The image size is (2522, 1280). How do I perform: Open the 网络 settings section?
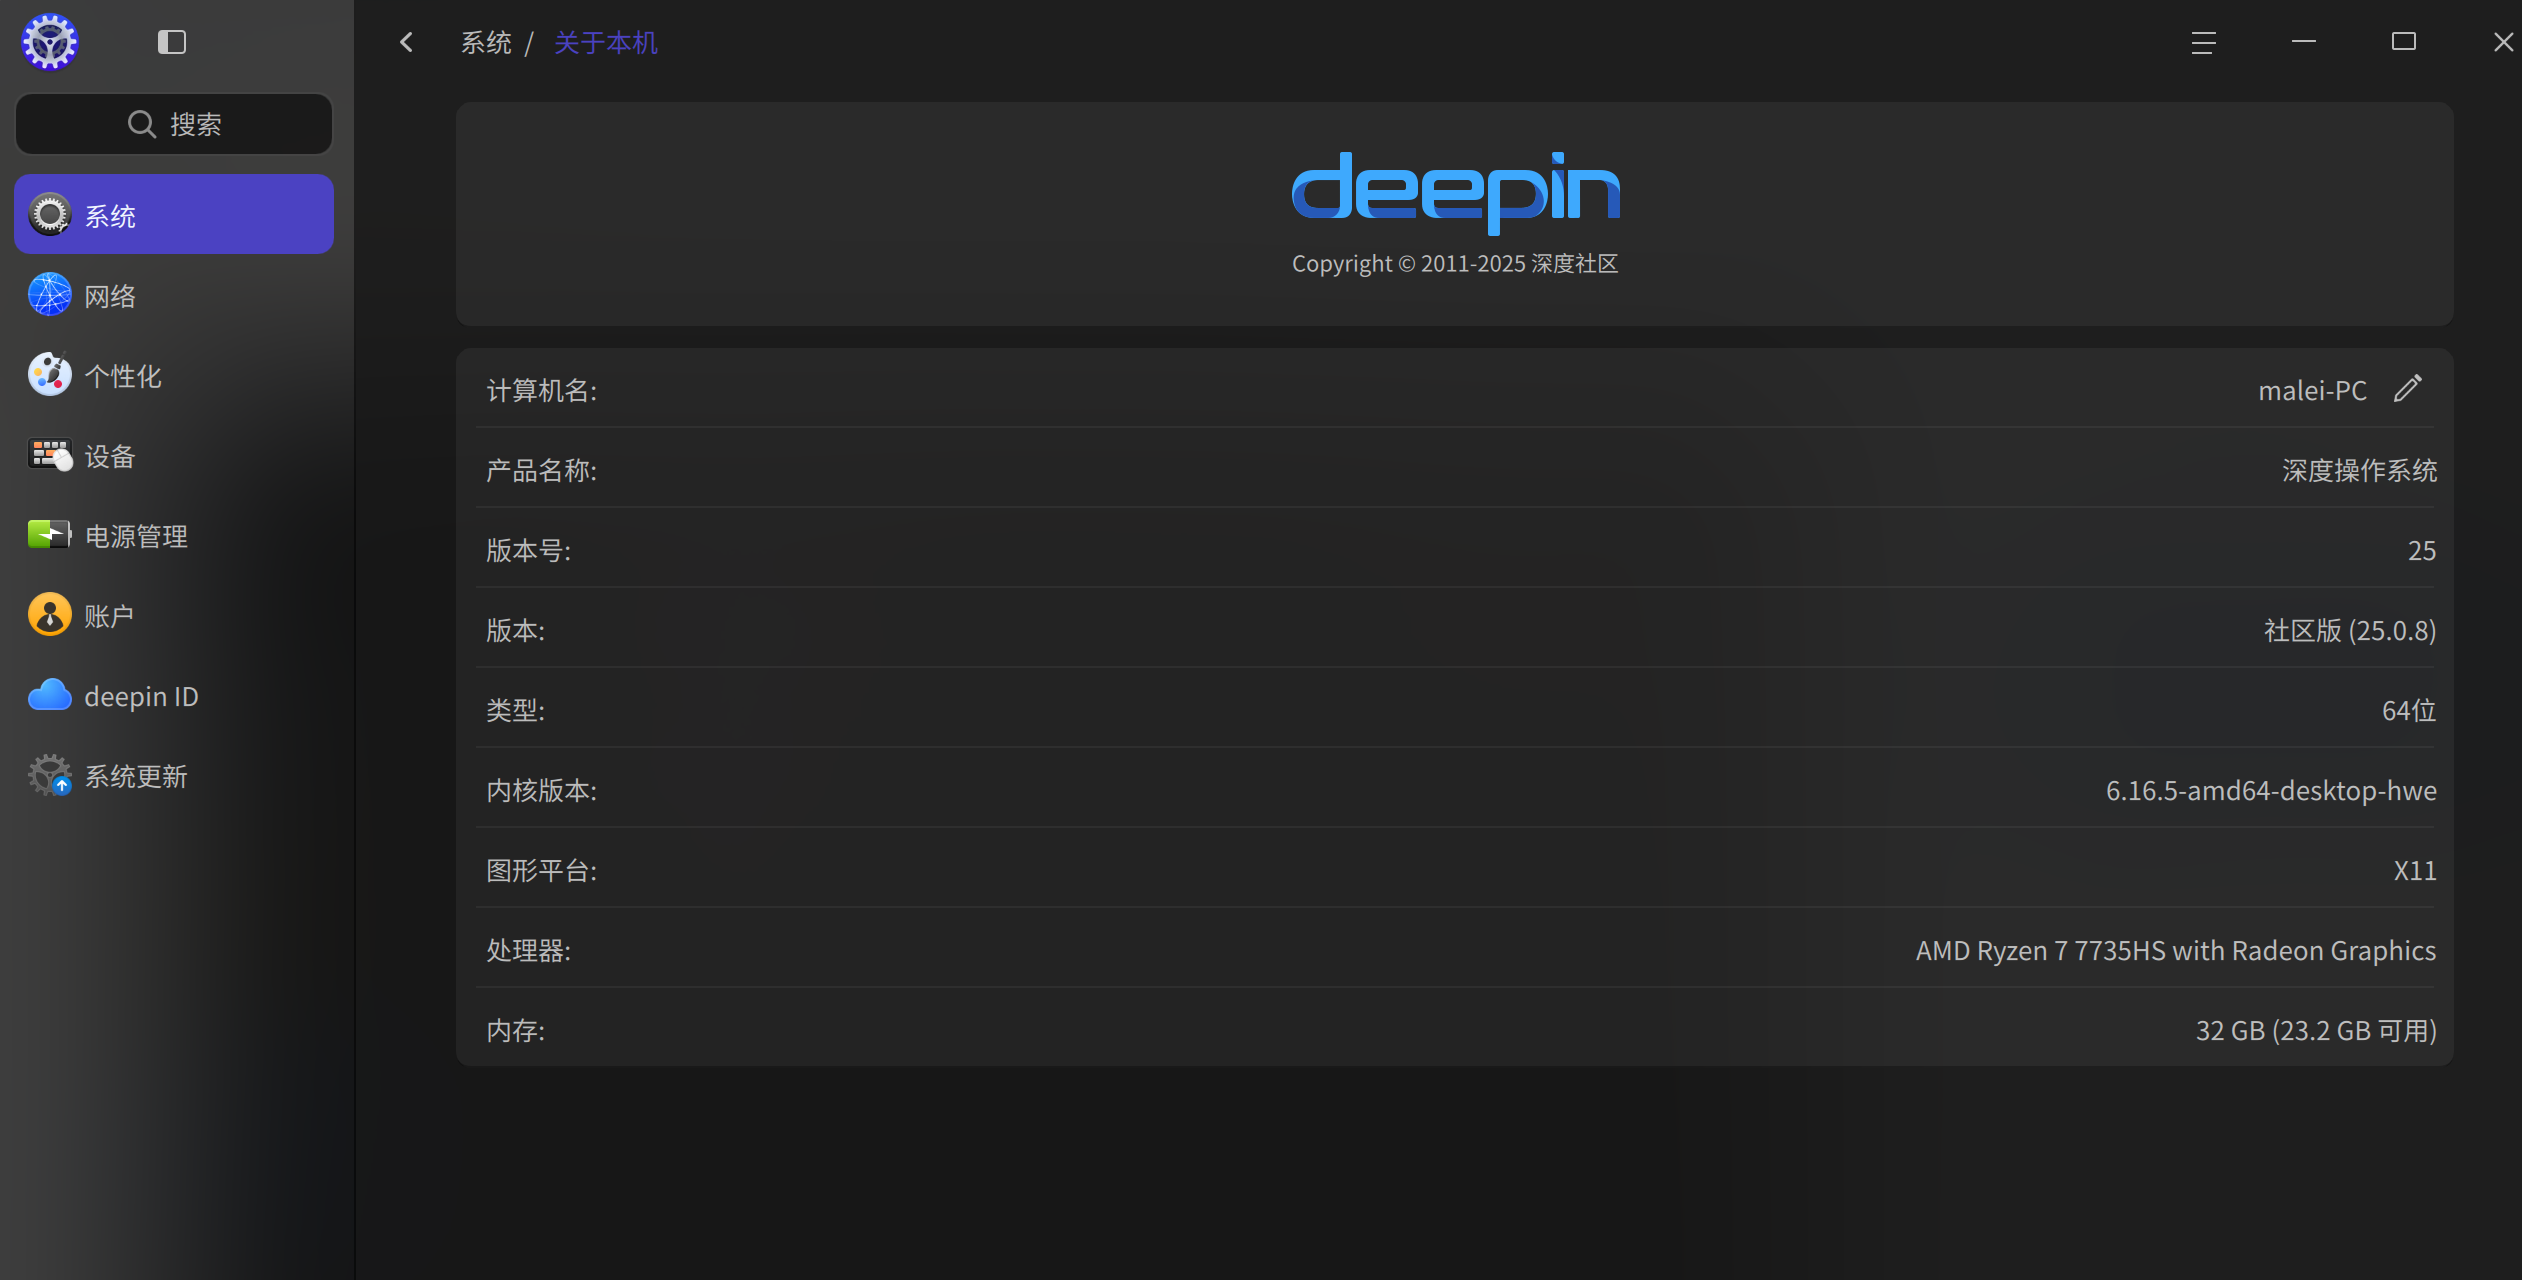(x=174, y=296)
